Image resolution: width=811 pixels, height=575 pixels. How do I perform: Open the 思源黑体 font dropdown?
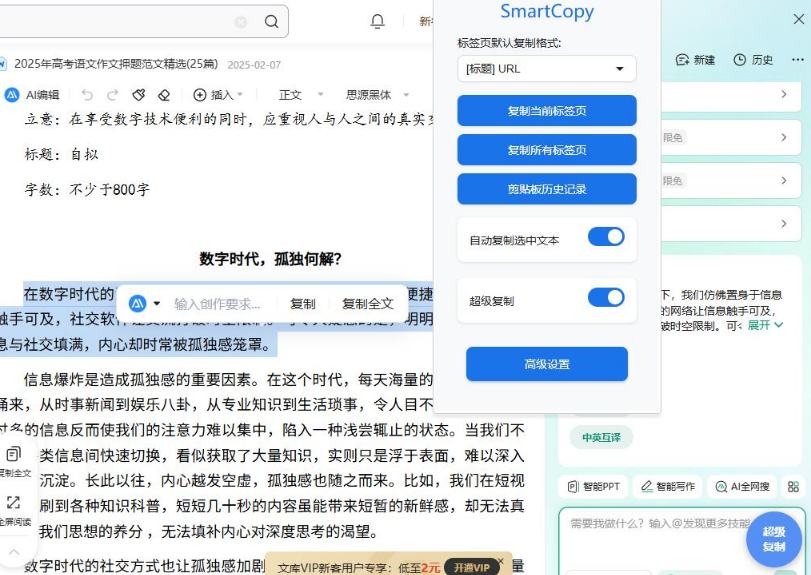tap(377, 95)
